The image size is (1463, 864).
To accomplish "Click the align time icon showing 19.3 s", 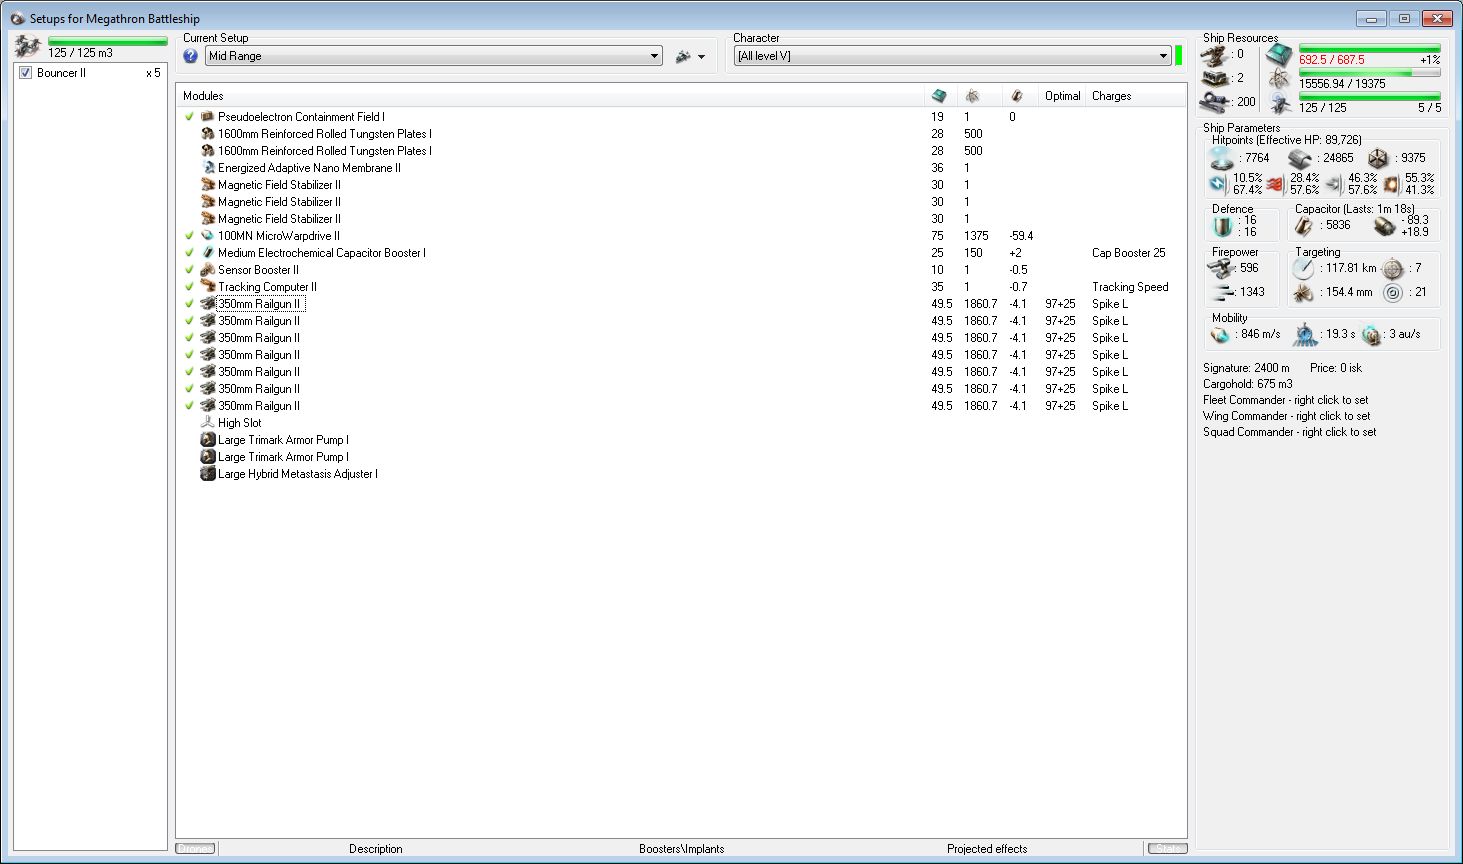I will click(x=1305, y=335).
